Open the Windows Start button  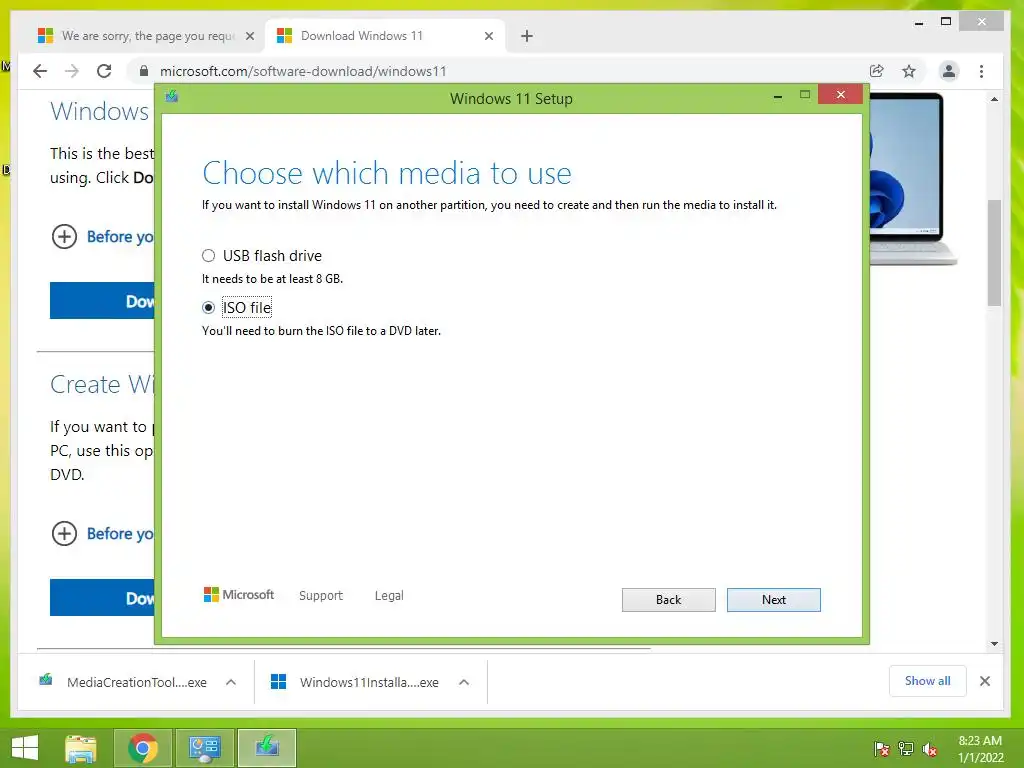click(25, 748)
